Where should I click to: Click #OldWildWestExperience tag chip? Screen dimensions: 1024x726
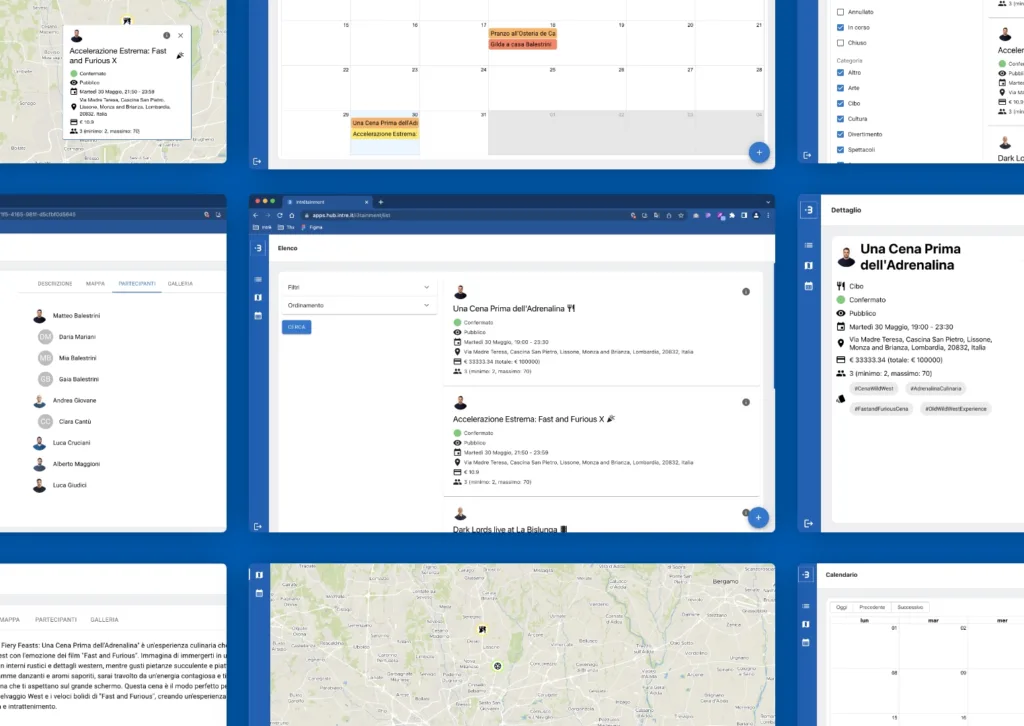[x=955, y=409]
